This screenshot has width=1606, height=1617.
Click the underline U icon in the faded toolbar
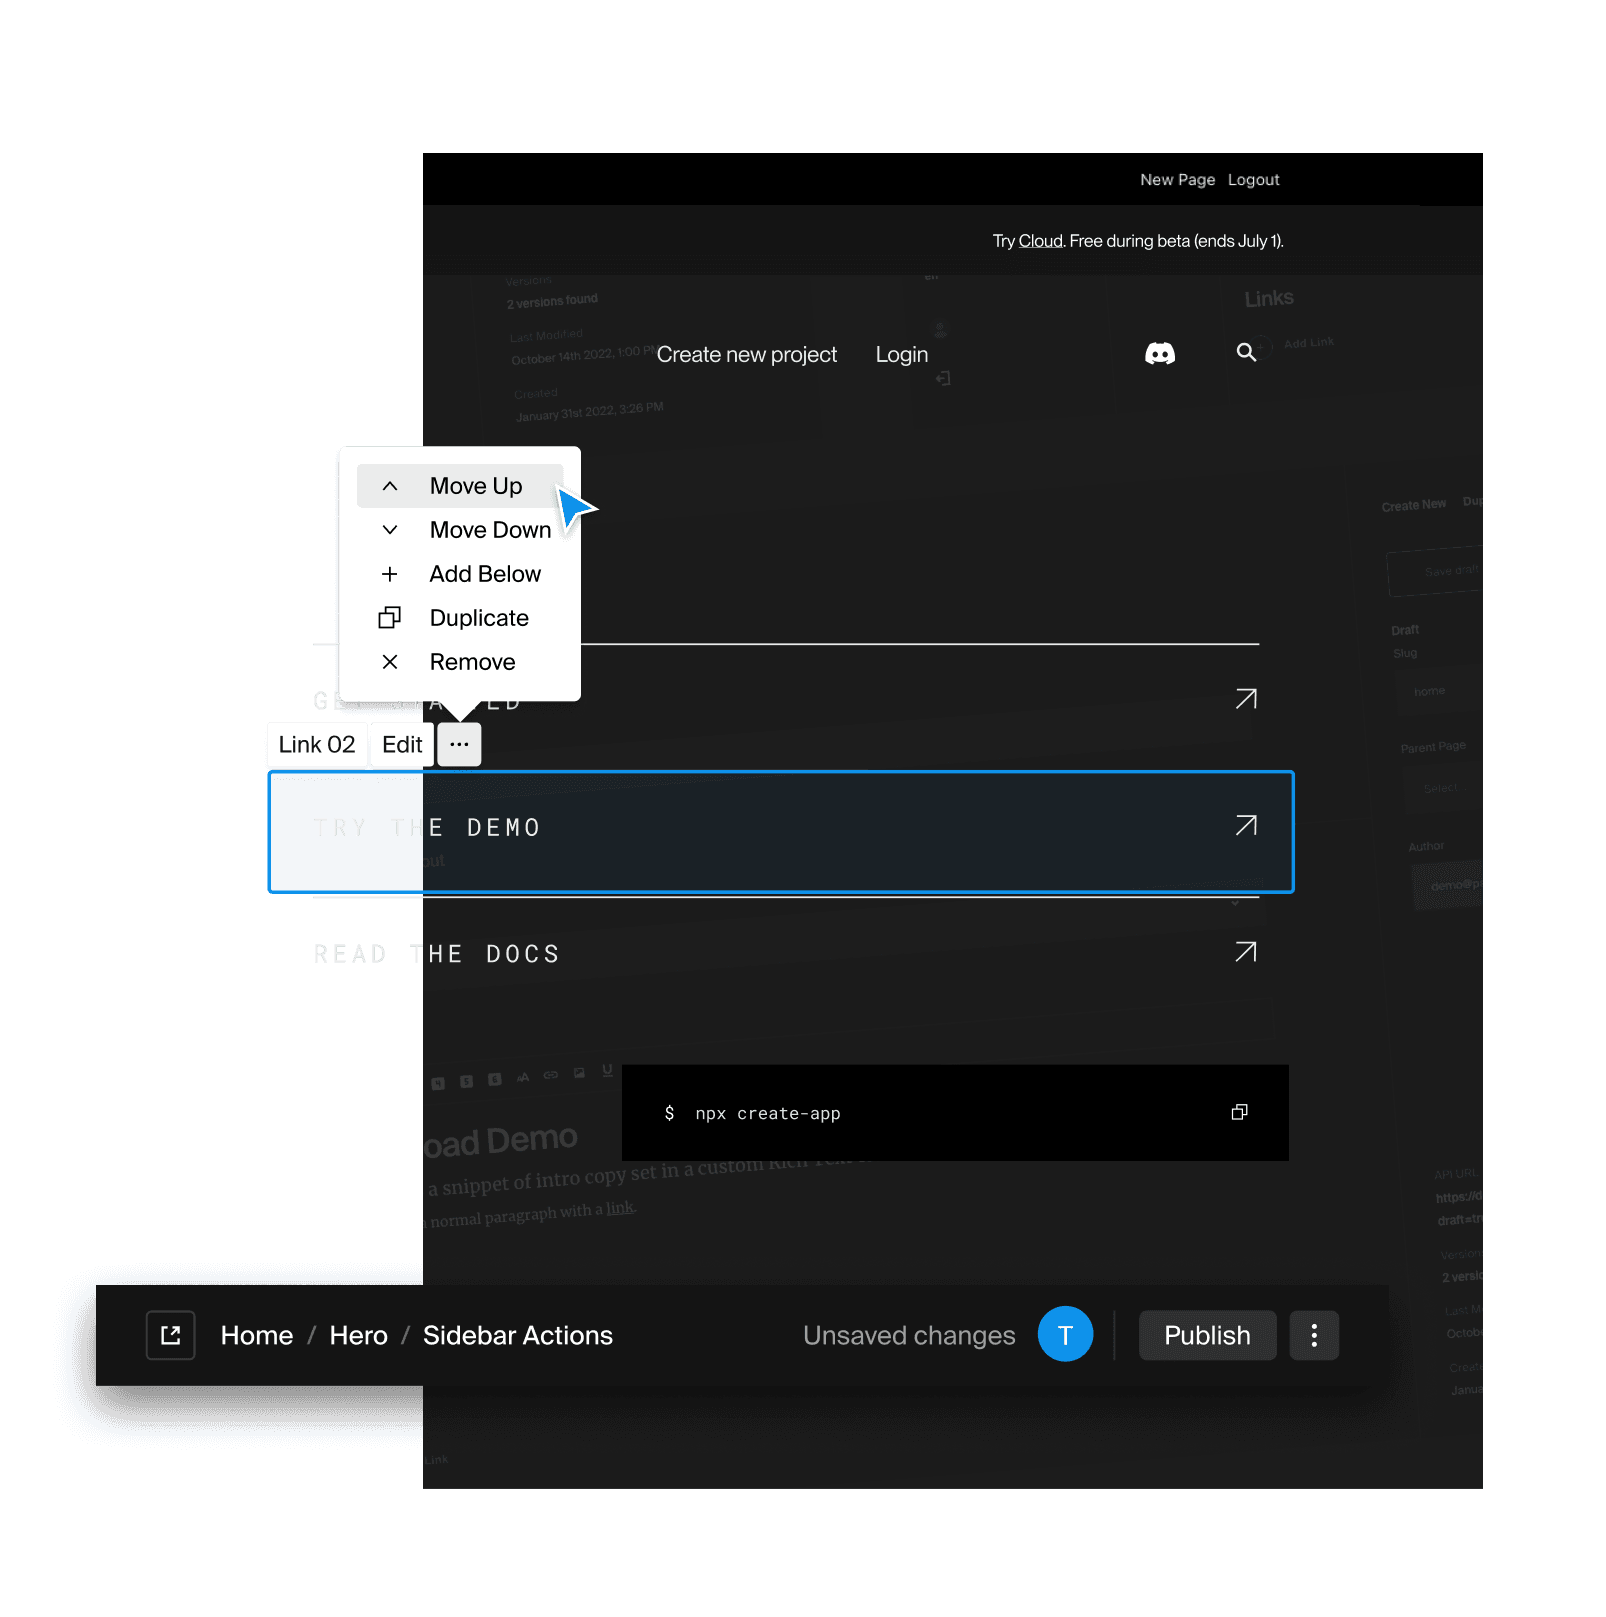607,1070
